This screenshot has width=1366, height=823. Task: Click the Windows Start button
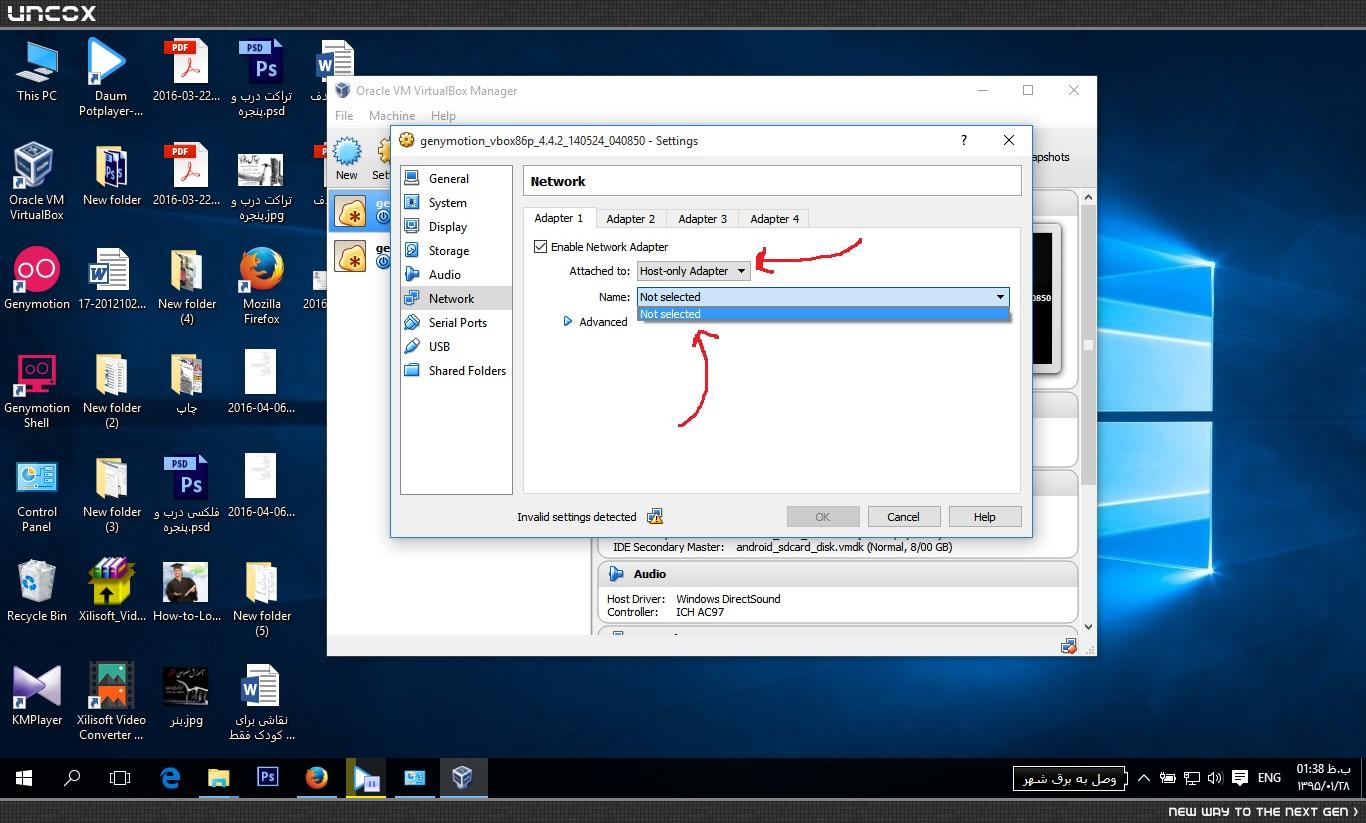pyautogui.click(x=24, y=778)
